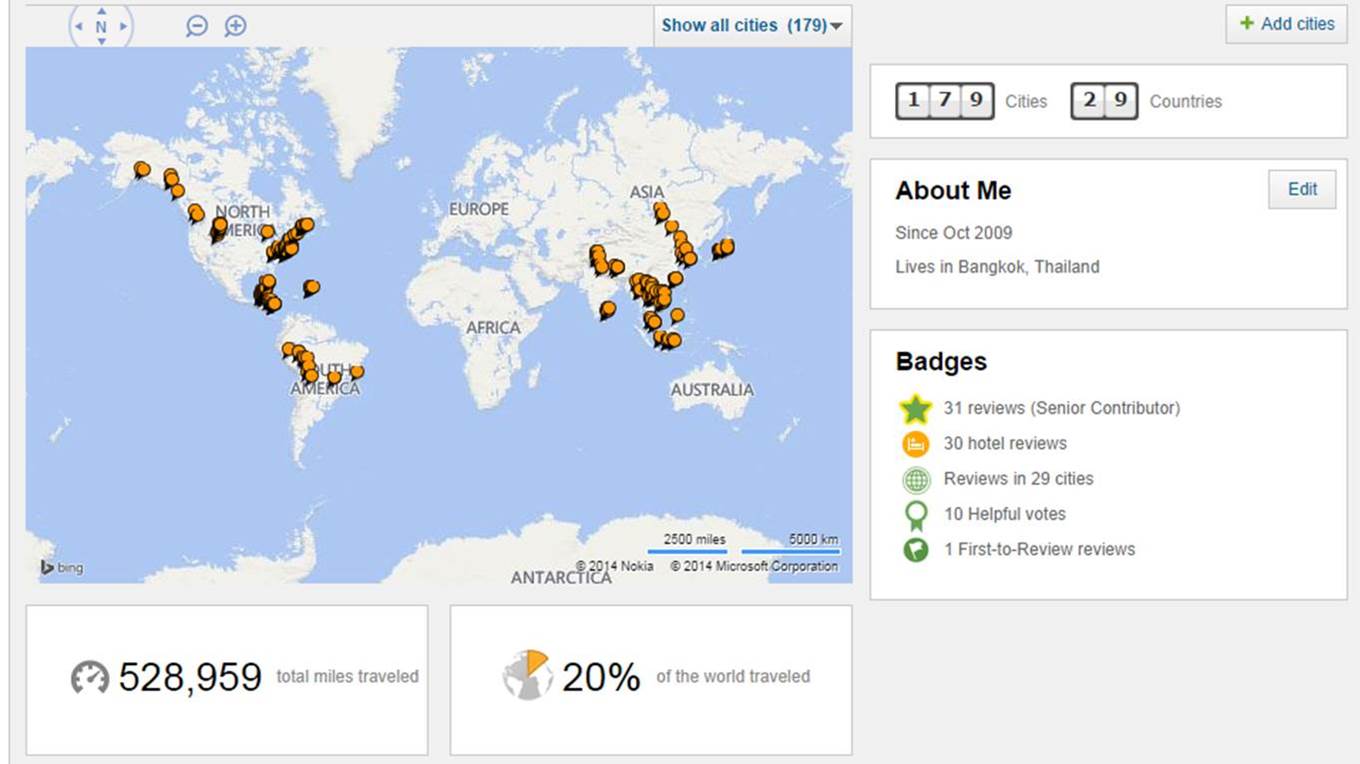Screen dimensions: 1360x764
Task: Click the Bing logo on the map
Action: [62, 567]
